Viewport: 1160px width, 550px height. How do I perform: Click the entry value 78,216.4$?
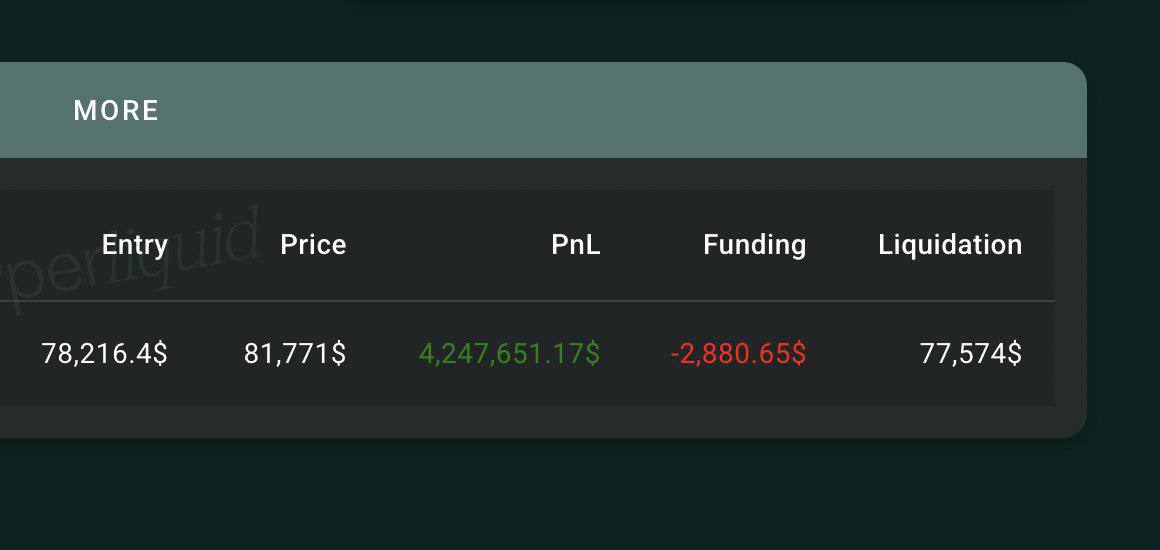point(104,353)
